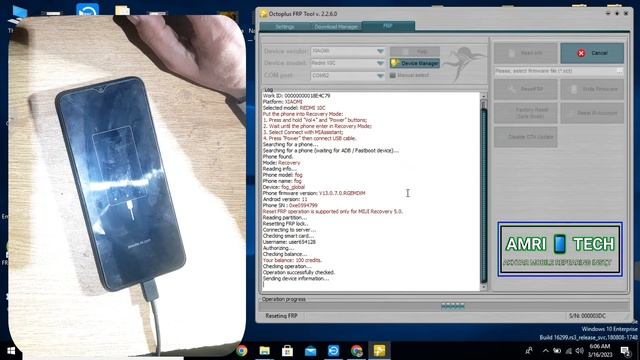
Task: Click the Octoplus title bar icon
Action: [x=264, y=14]
